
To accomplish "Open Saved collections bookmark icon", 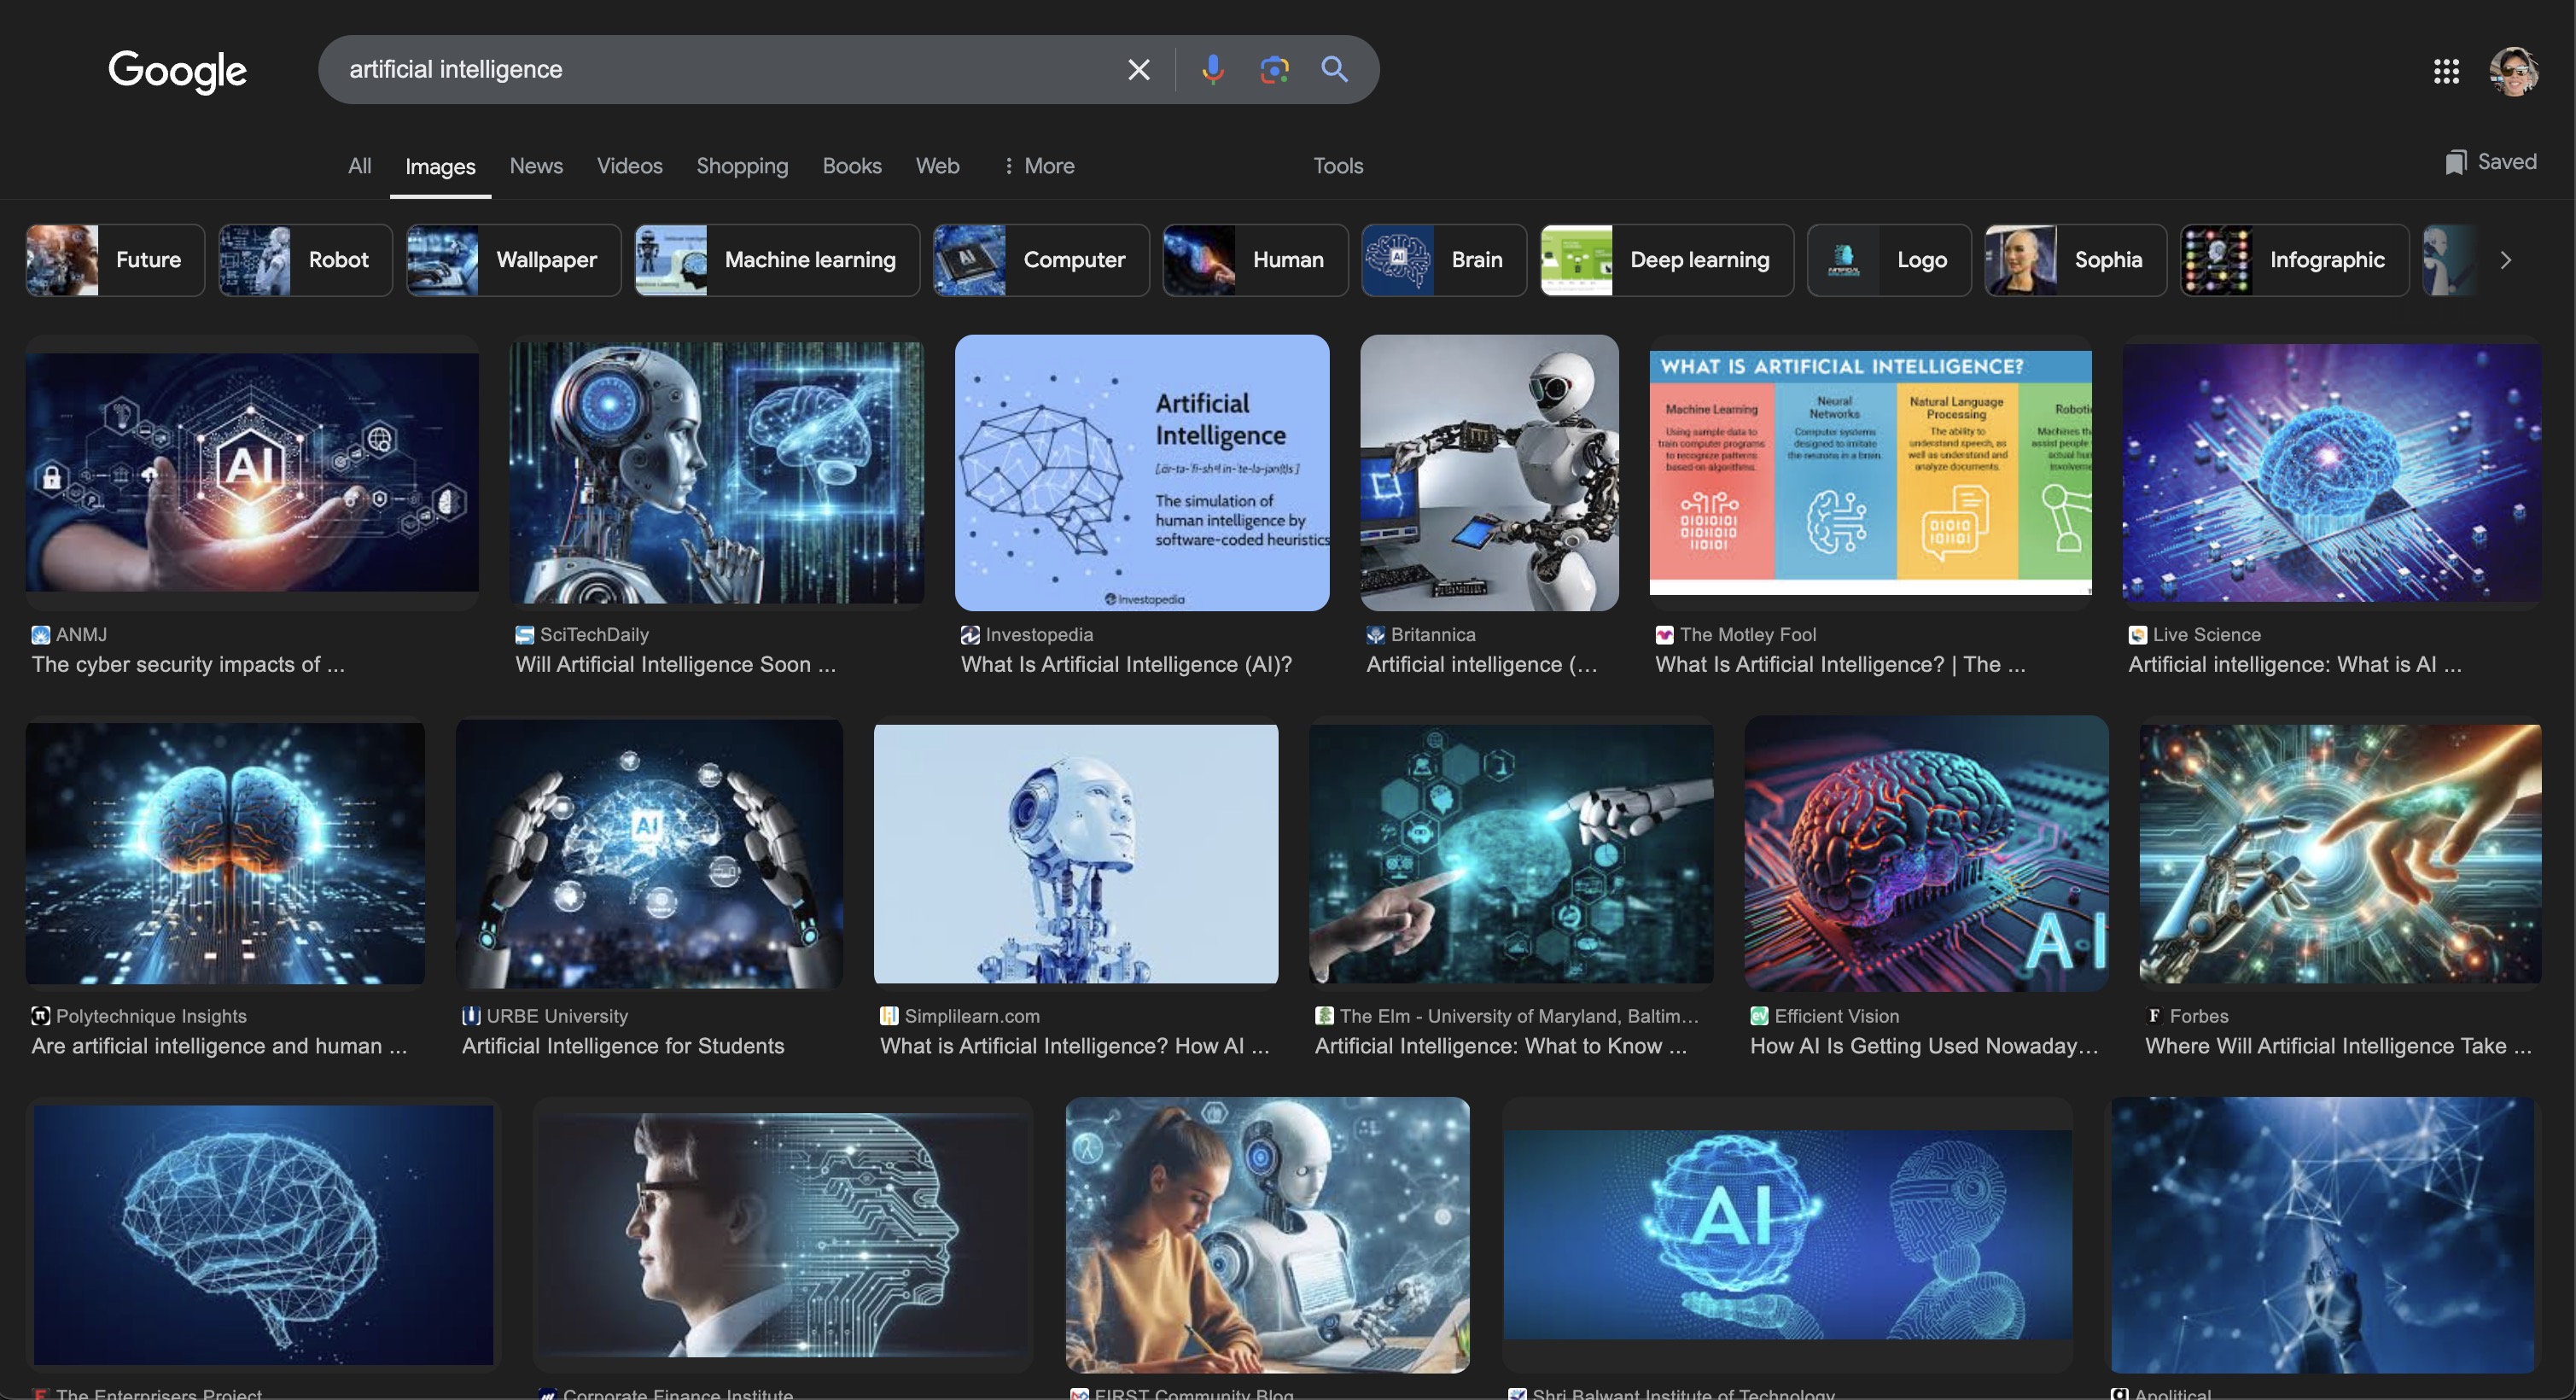I will click(x=2455, y=162).
